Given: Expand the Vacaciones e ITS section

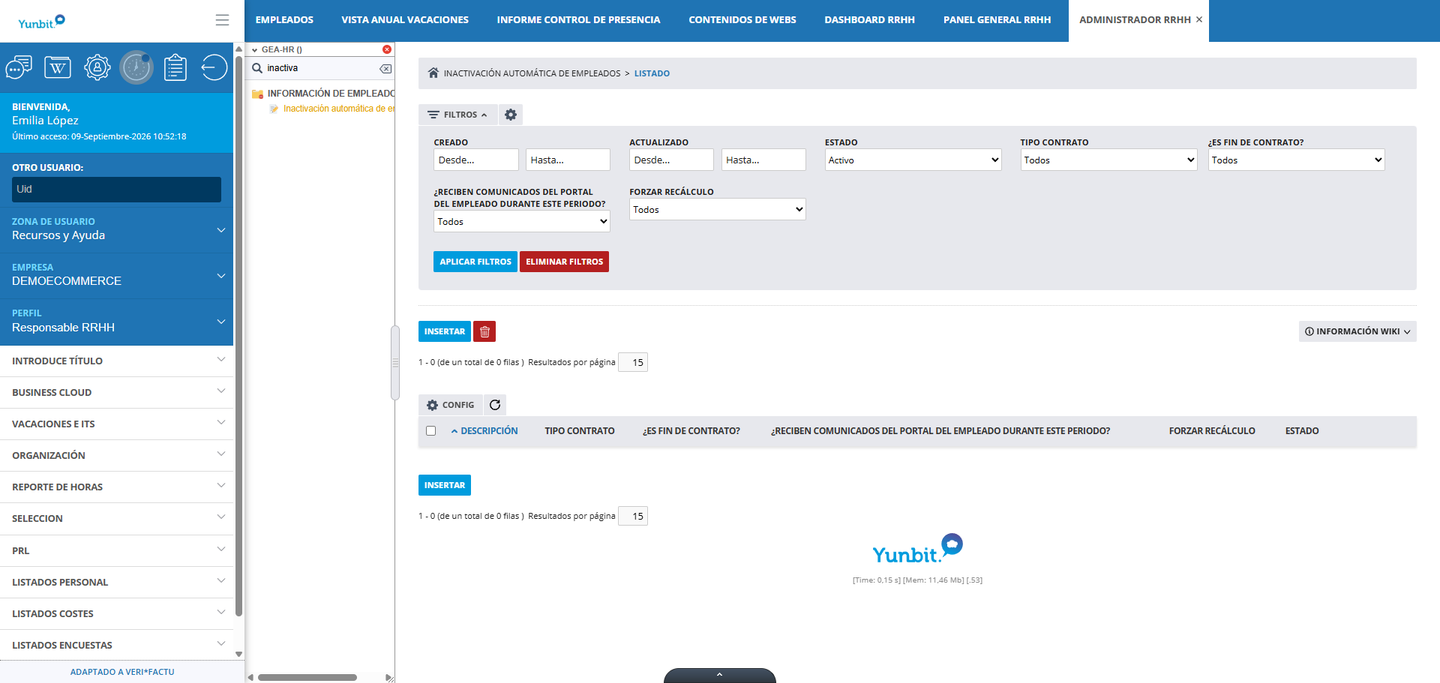Looking at the screenshot, I should tap(117, 424).
